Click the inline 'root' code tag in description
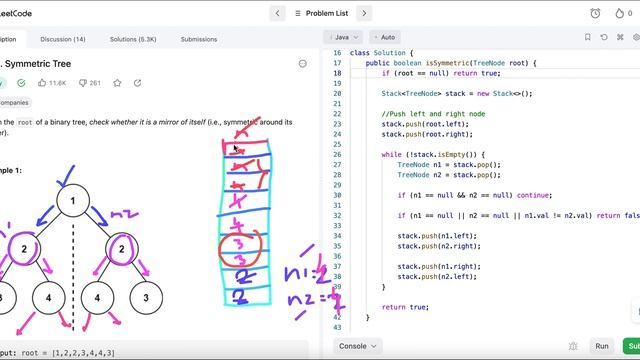The height and width of the screenshot is (360, 640). tap(25, 122)
